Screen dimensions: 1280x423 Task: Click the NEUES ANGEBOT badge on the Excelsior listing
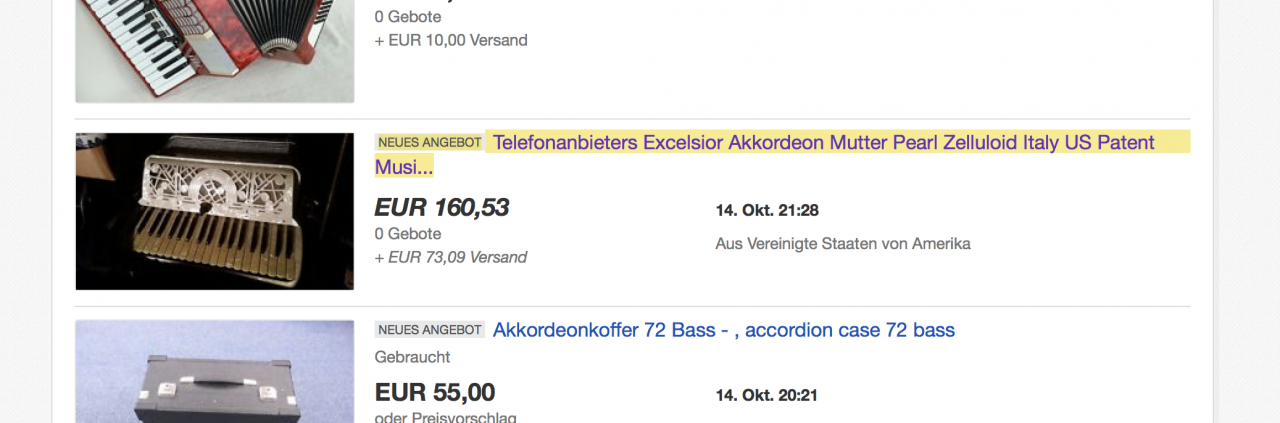pyautogui.click(x=430, y=143)
